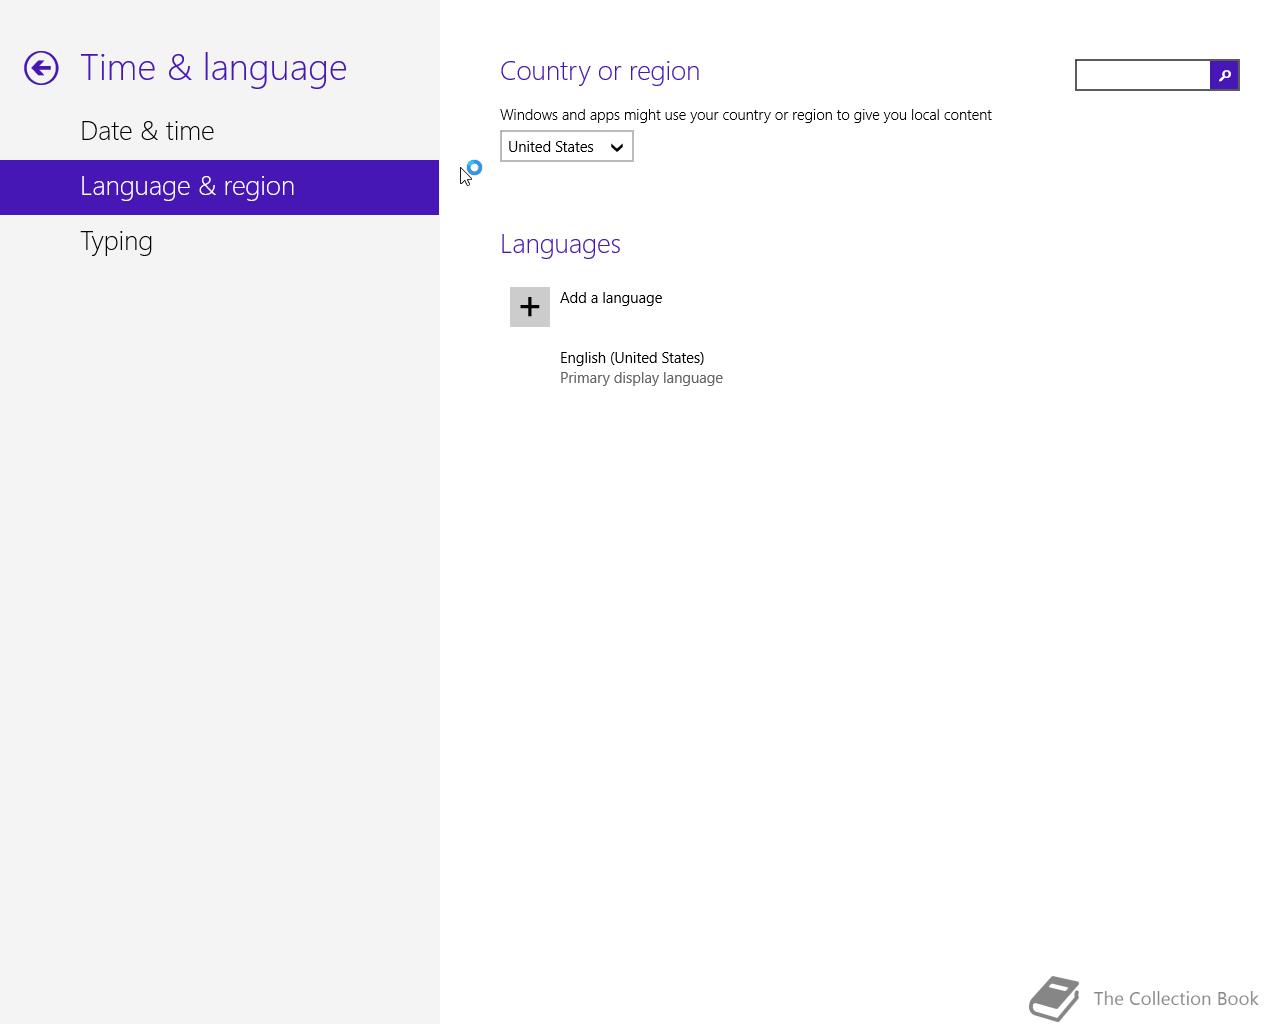Open the United States country dropdown
This screenshot has height=1024, width=1280.
click(x=567, y=146)
